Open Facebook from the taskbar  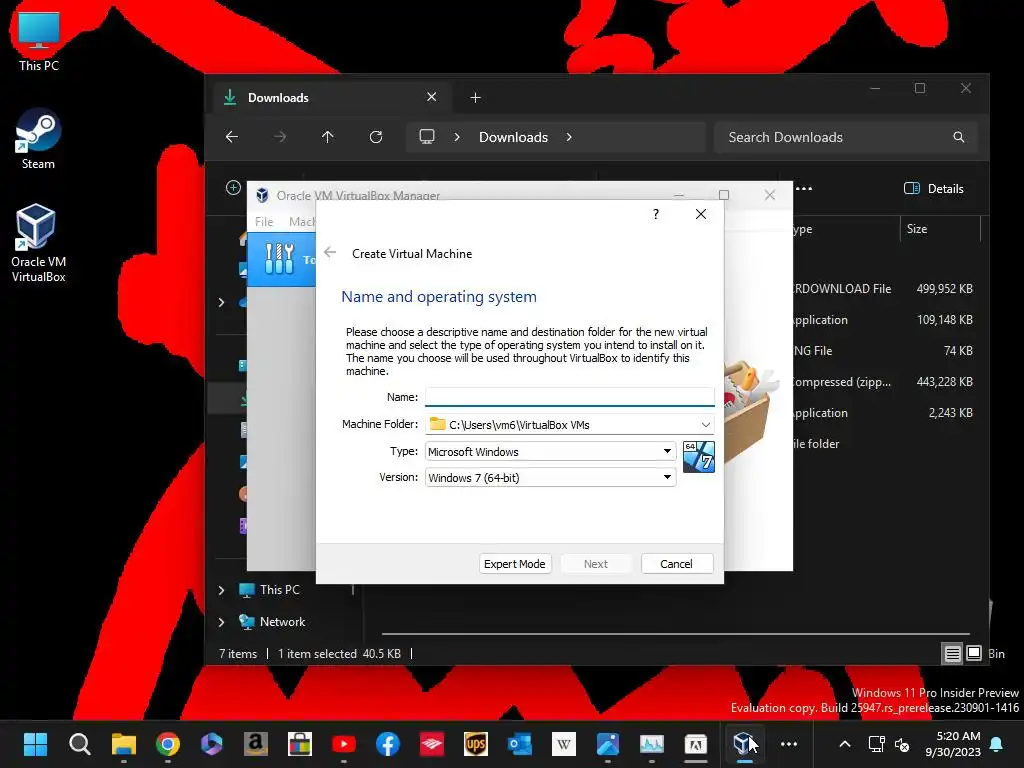coord(388,744)
